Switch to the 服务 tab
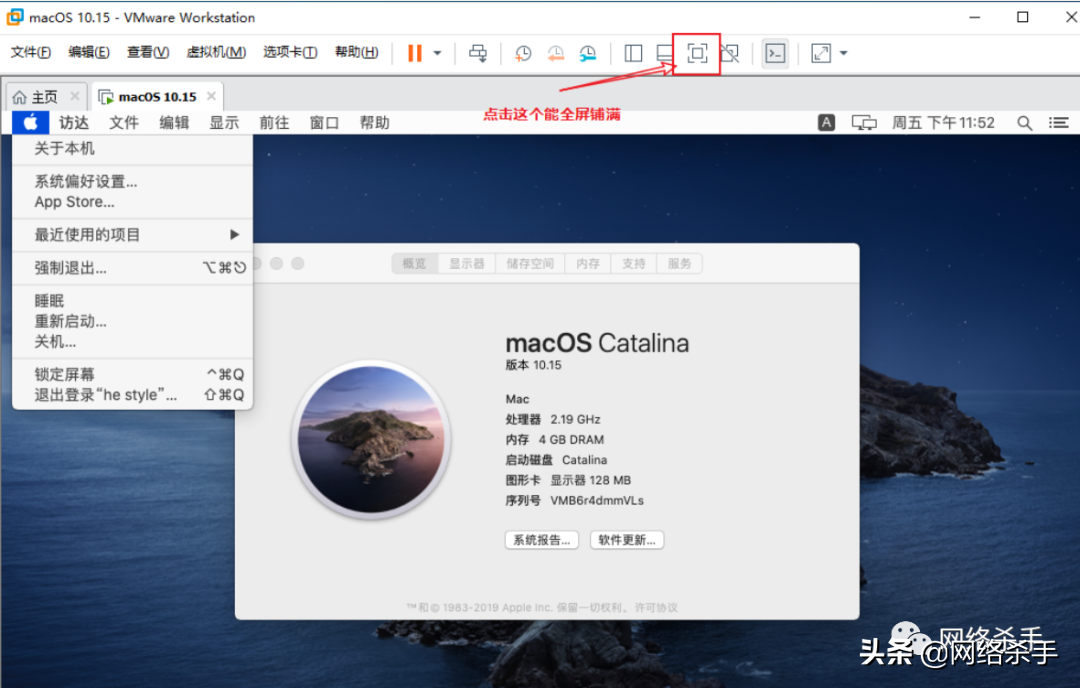The image size is (1080, 688). tap(679, 263)
